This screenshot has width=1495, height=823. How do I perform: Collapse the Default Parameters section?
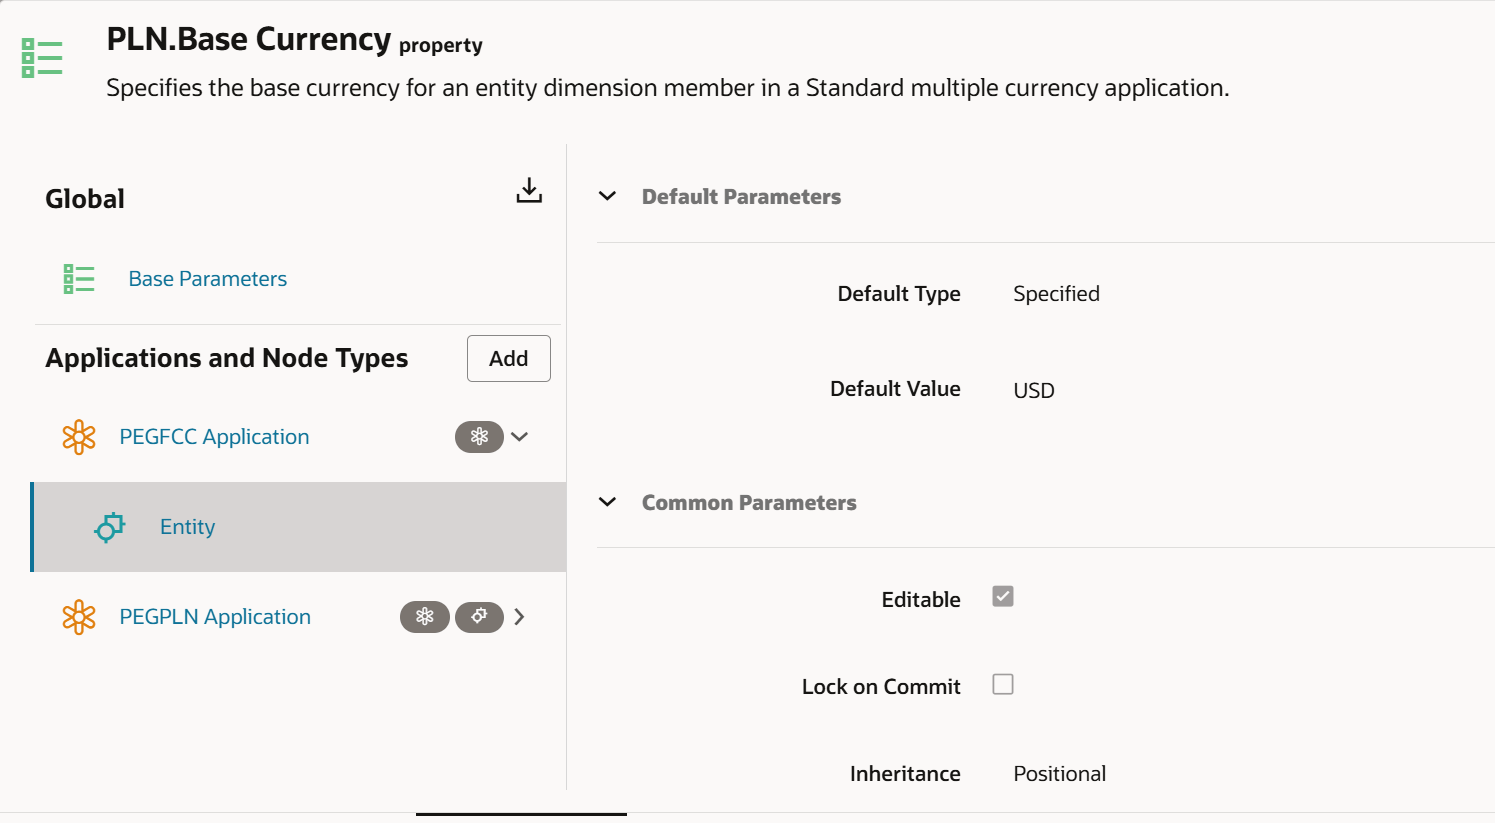(x=607, y=196)
